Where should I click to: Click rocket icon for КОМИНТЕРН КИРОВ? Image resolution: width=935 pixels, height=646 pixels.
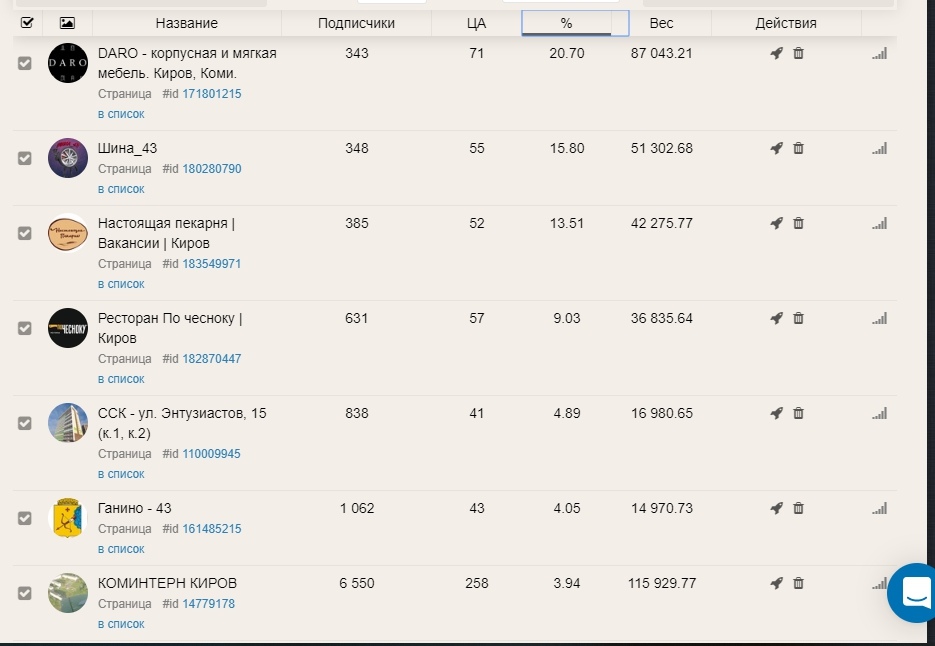click(x=776, y=583)
